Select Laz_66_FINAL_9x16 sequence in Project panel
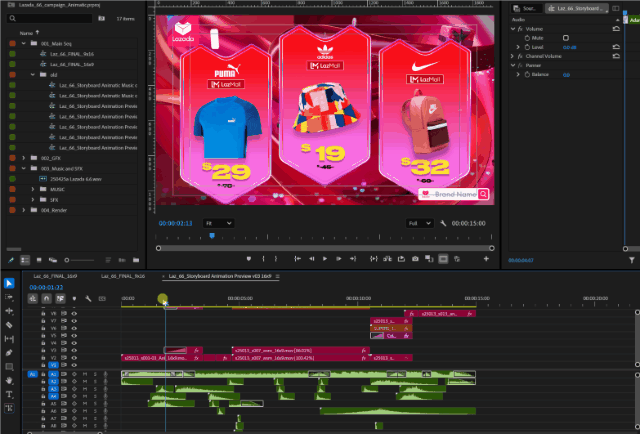Viewport: 640px width, 434px height. point(72,54)
